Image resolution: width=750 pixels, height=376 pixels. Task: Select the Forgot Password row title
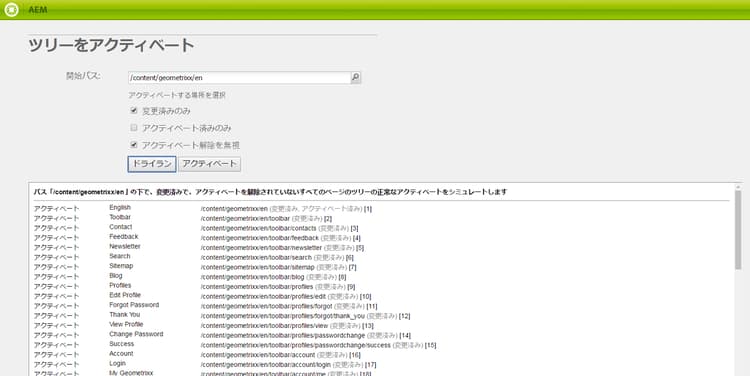click(x=134, y=305)
